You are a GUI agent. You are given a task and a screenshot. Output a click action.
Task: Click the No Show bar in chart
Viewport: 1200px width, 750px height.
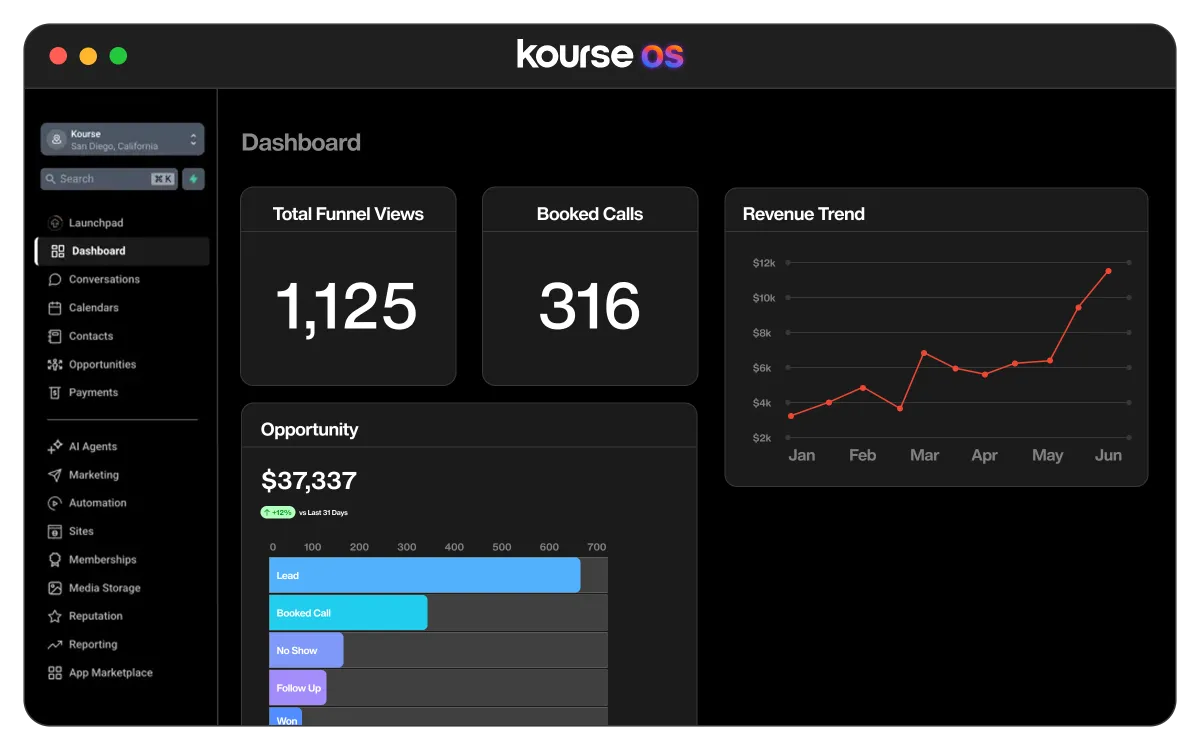tap(306, 650)
